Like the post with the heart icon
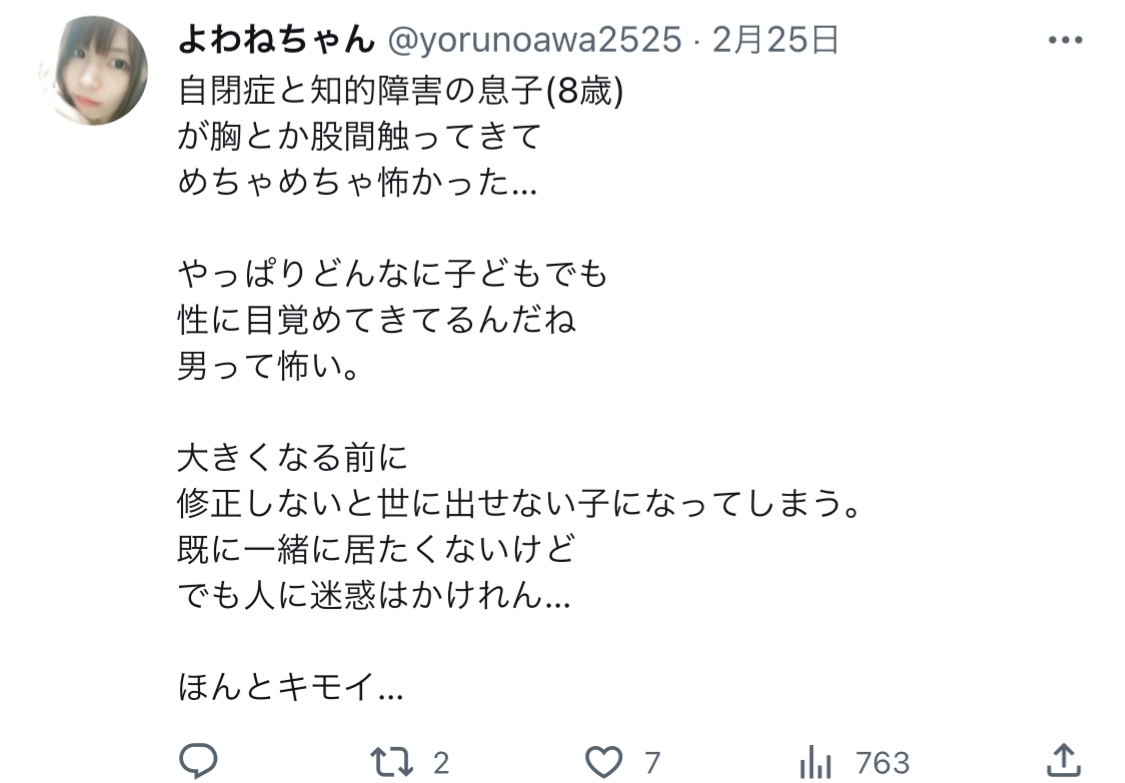 click(x=604, y=762)
